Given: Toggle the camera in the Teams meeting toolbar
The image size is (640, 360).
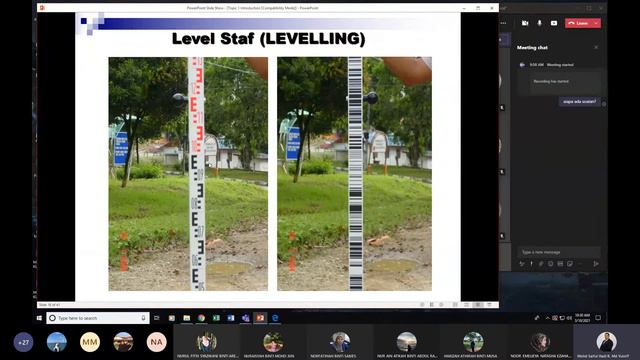Looking at the screenshot, I should click(x=525, y=23).
